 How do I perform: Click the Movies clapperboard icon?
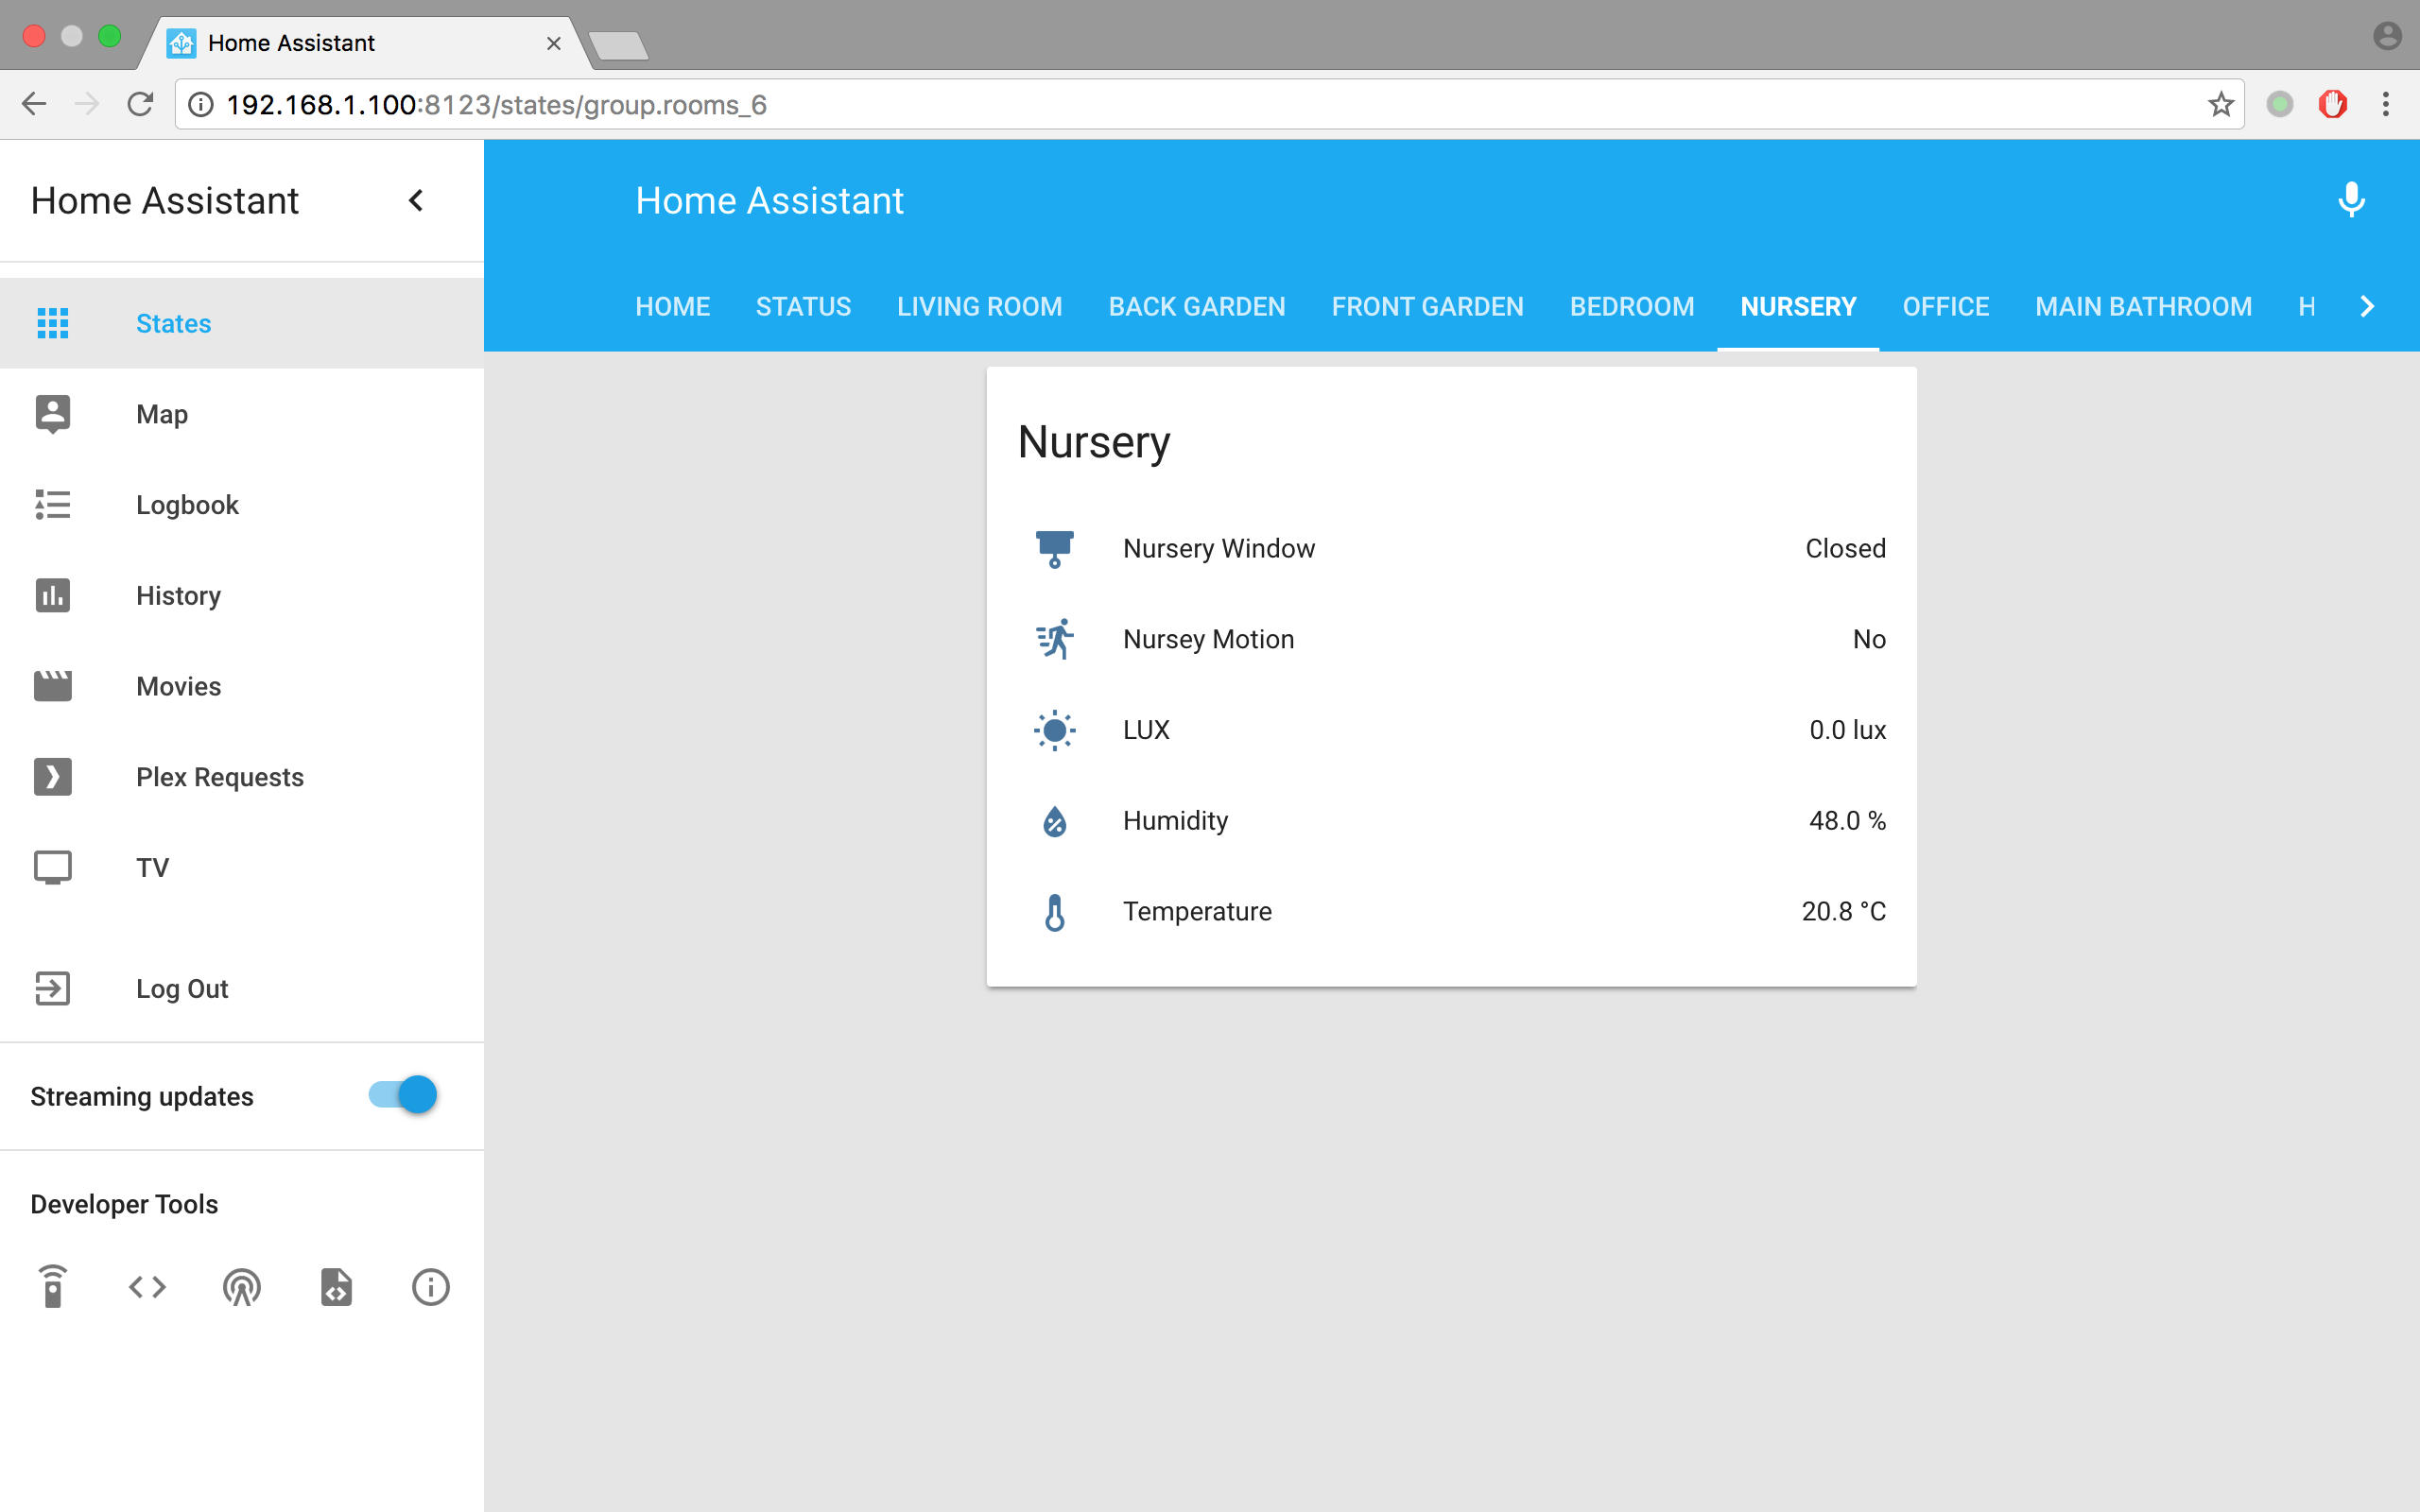[x=53, y=686]
